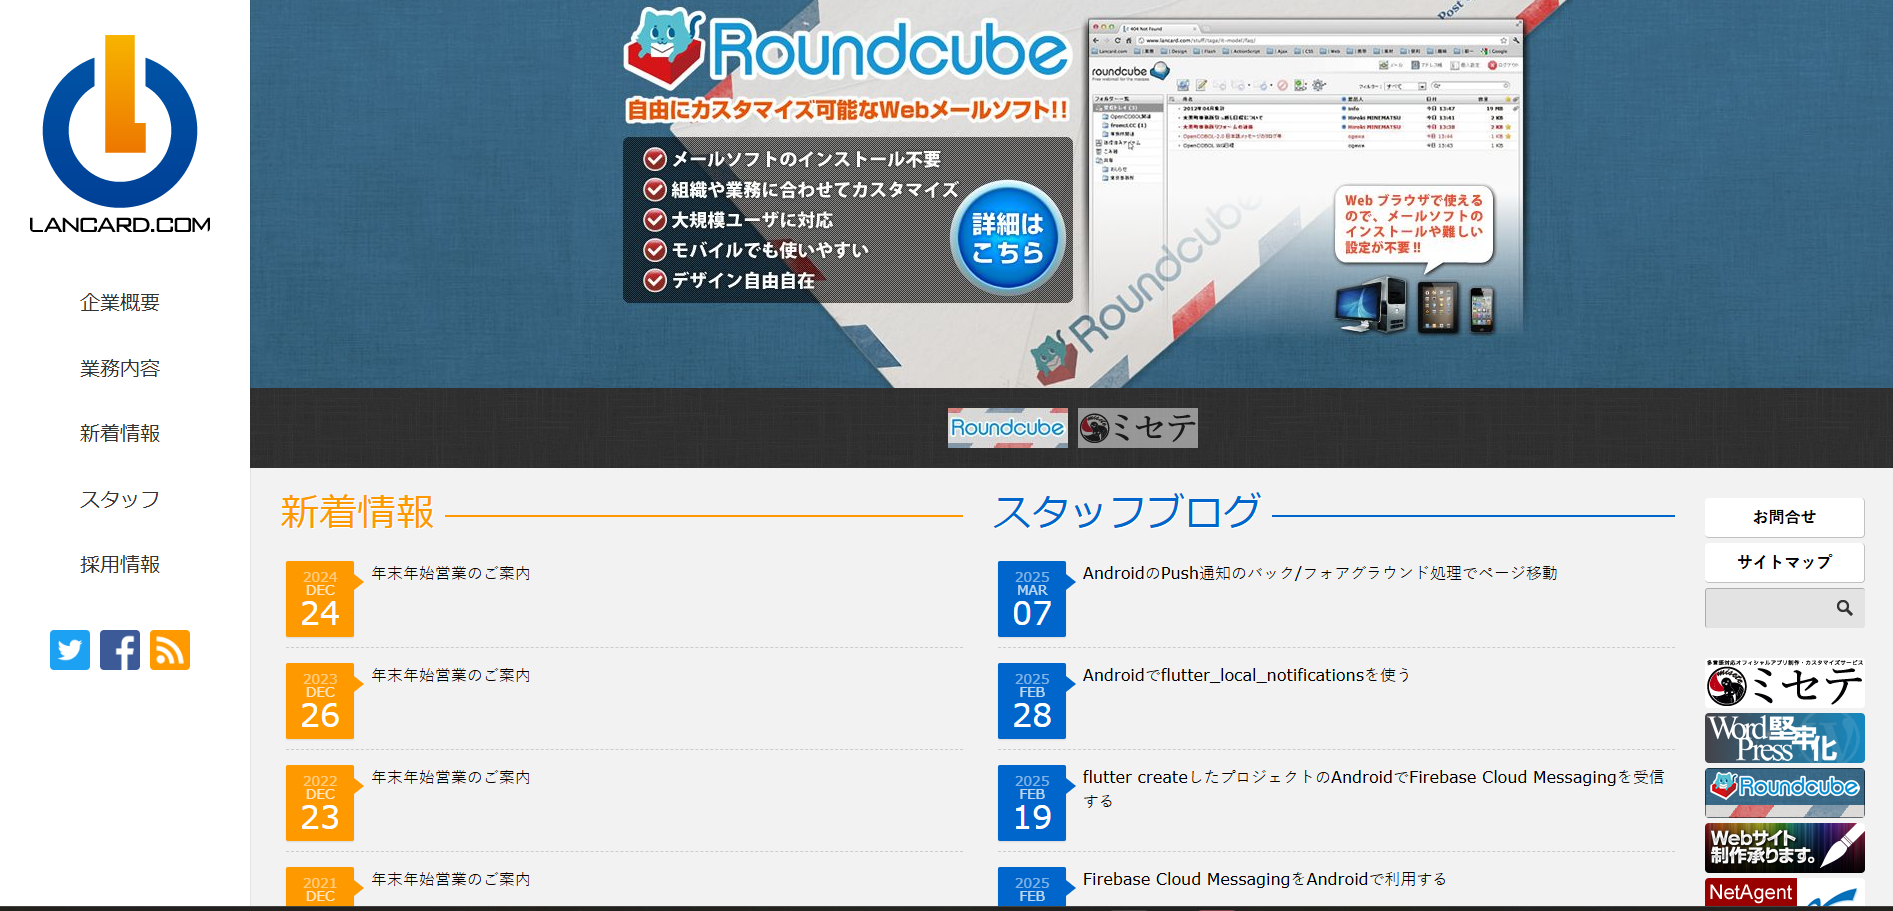Screen dimensions: 1893x911
Task: Click the スタッフブログ section heading
Action: [x=1127, y=511]
